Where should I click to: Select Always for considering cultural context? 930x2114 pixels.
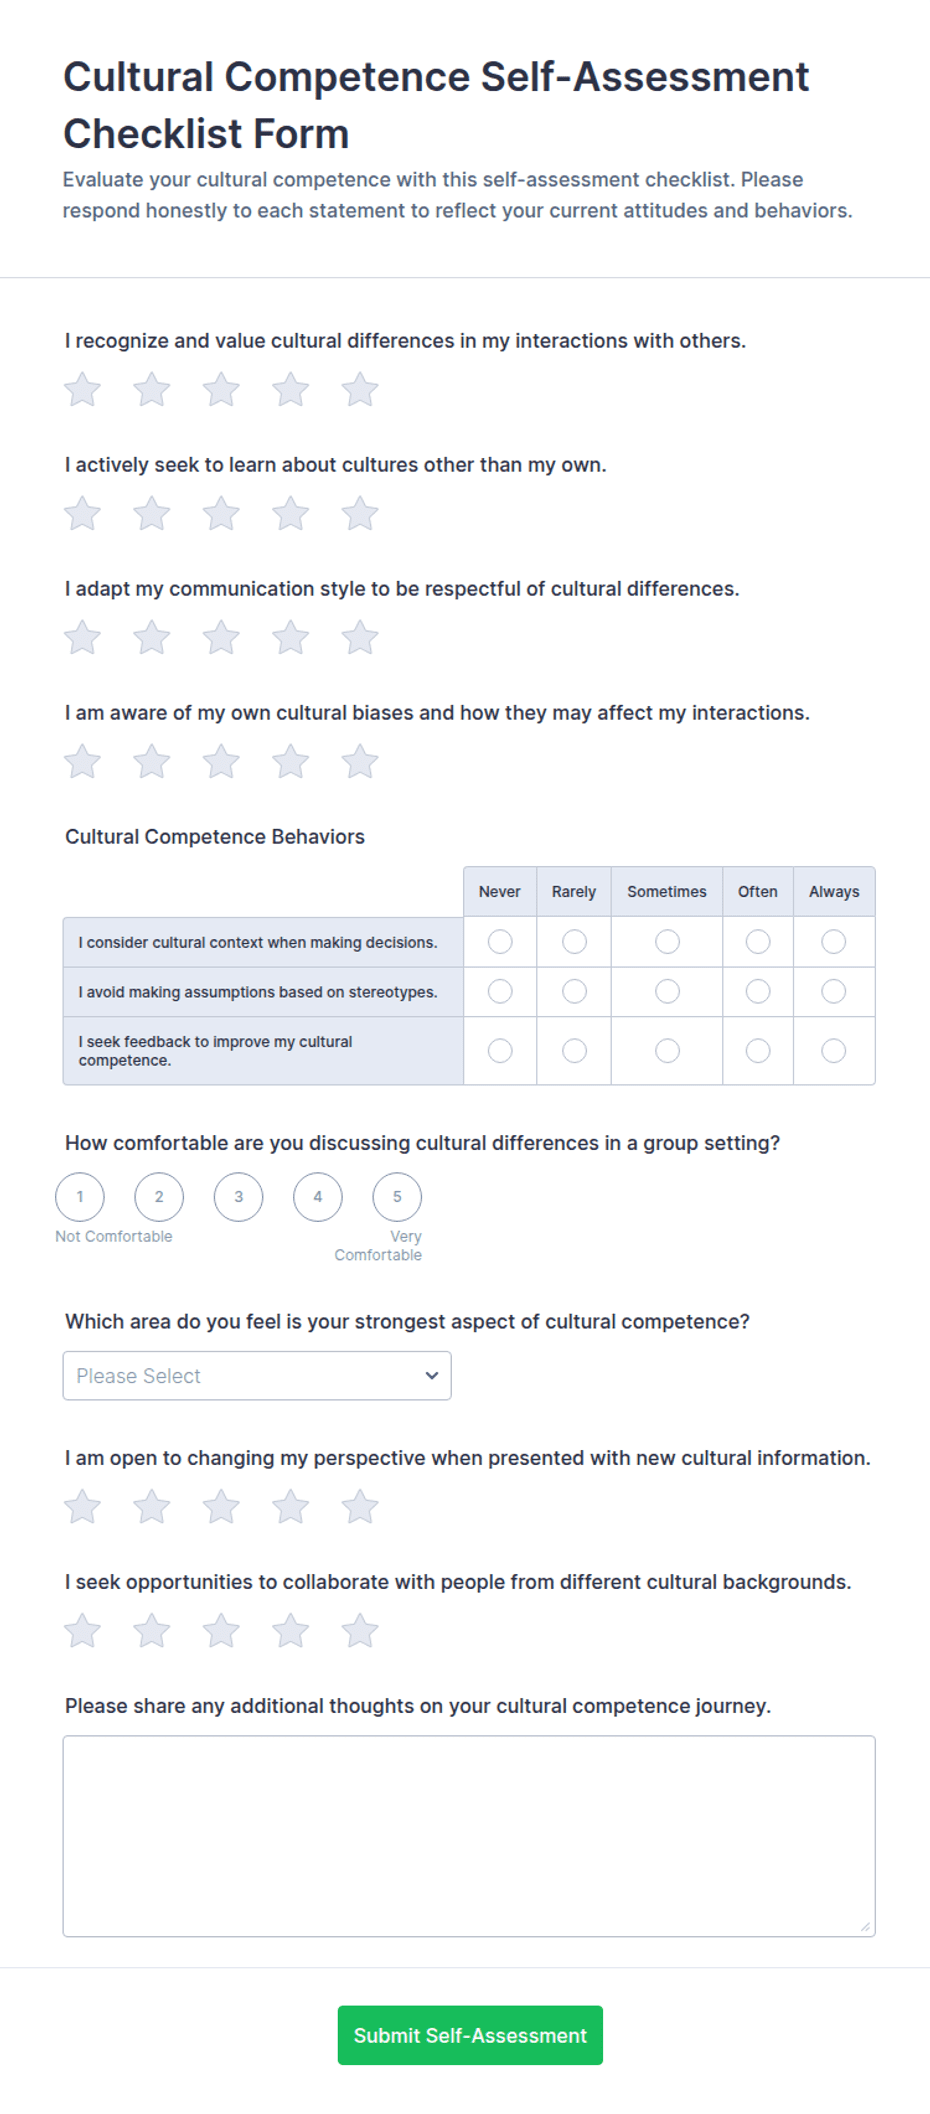click(833, 942)
